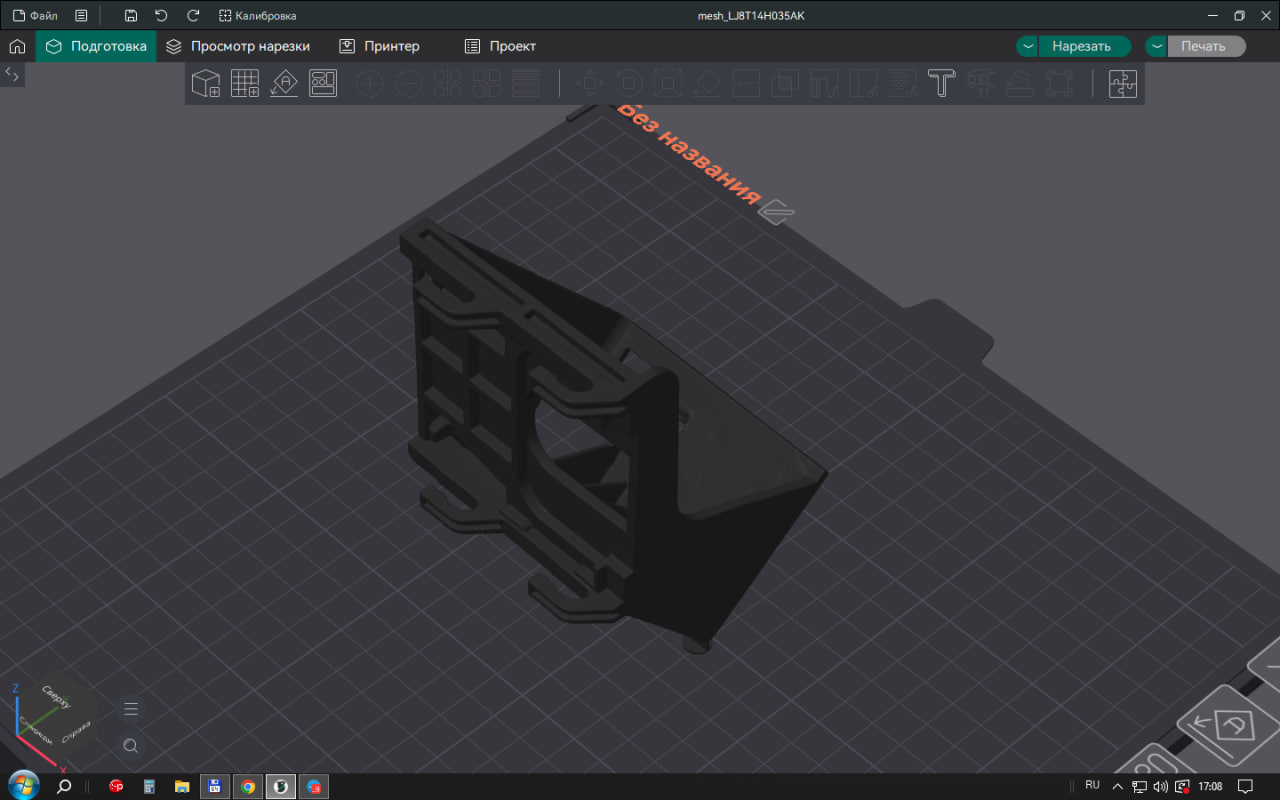Undo the last action arrow icon
The height and width of the screenshot is (800, 1280).
(161, 16)
